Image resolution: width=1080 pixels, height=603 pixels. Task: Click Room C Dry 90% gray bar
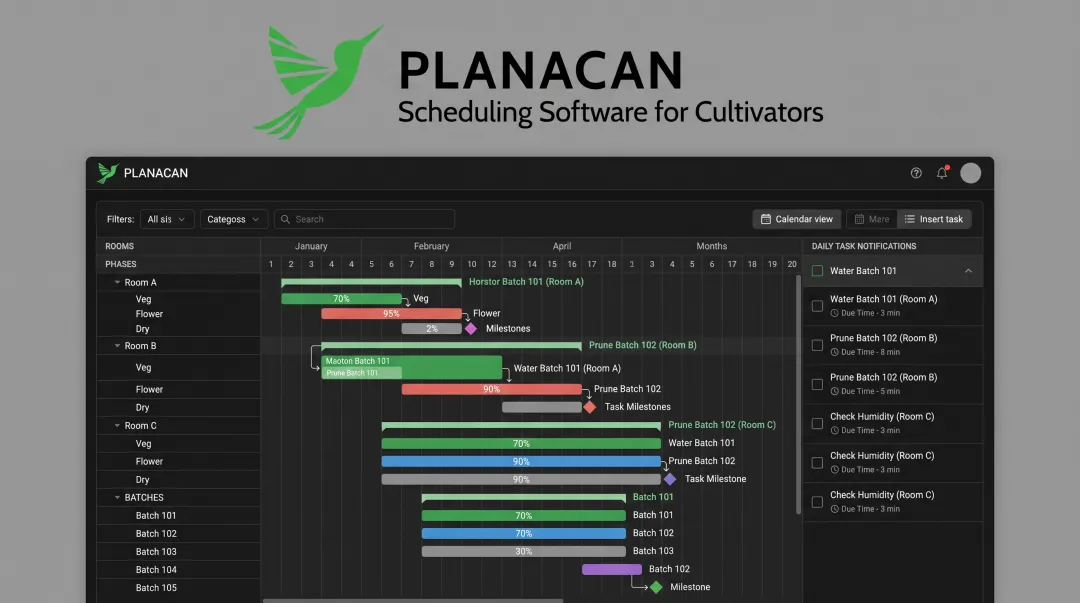point(521,480)
